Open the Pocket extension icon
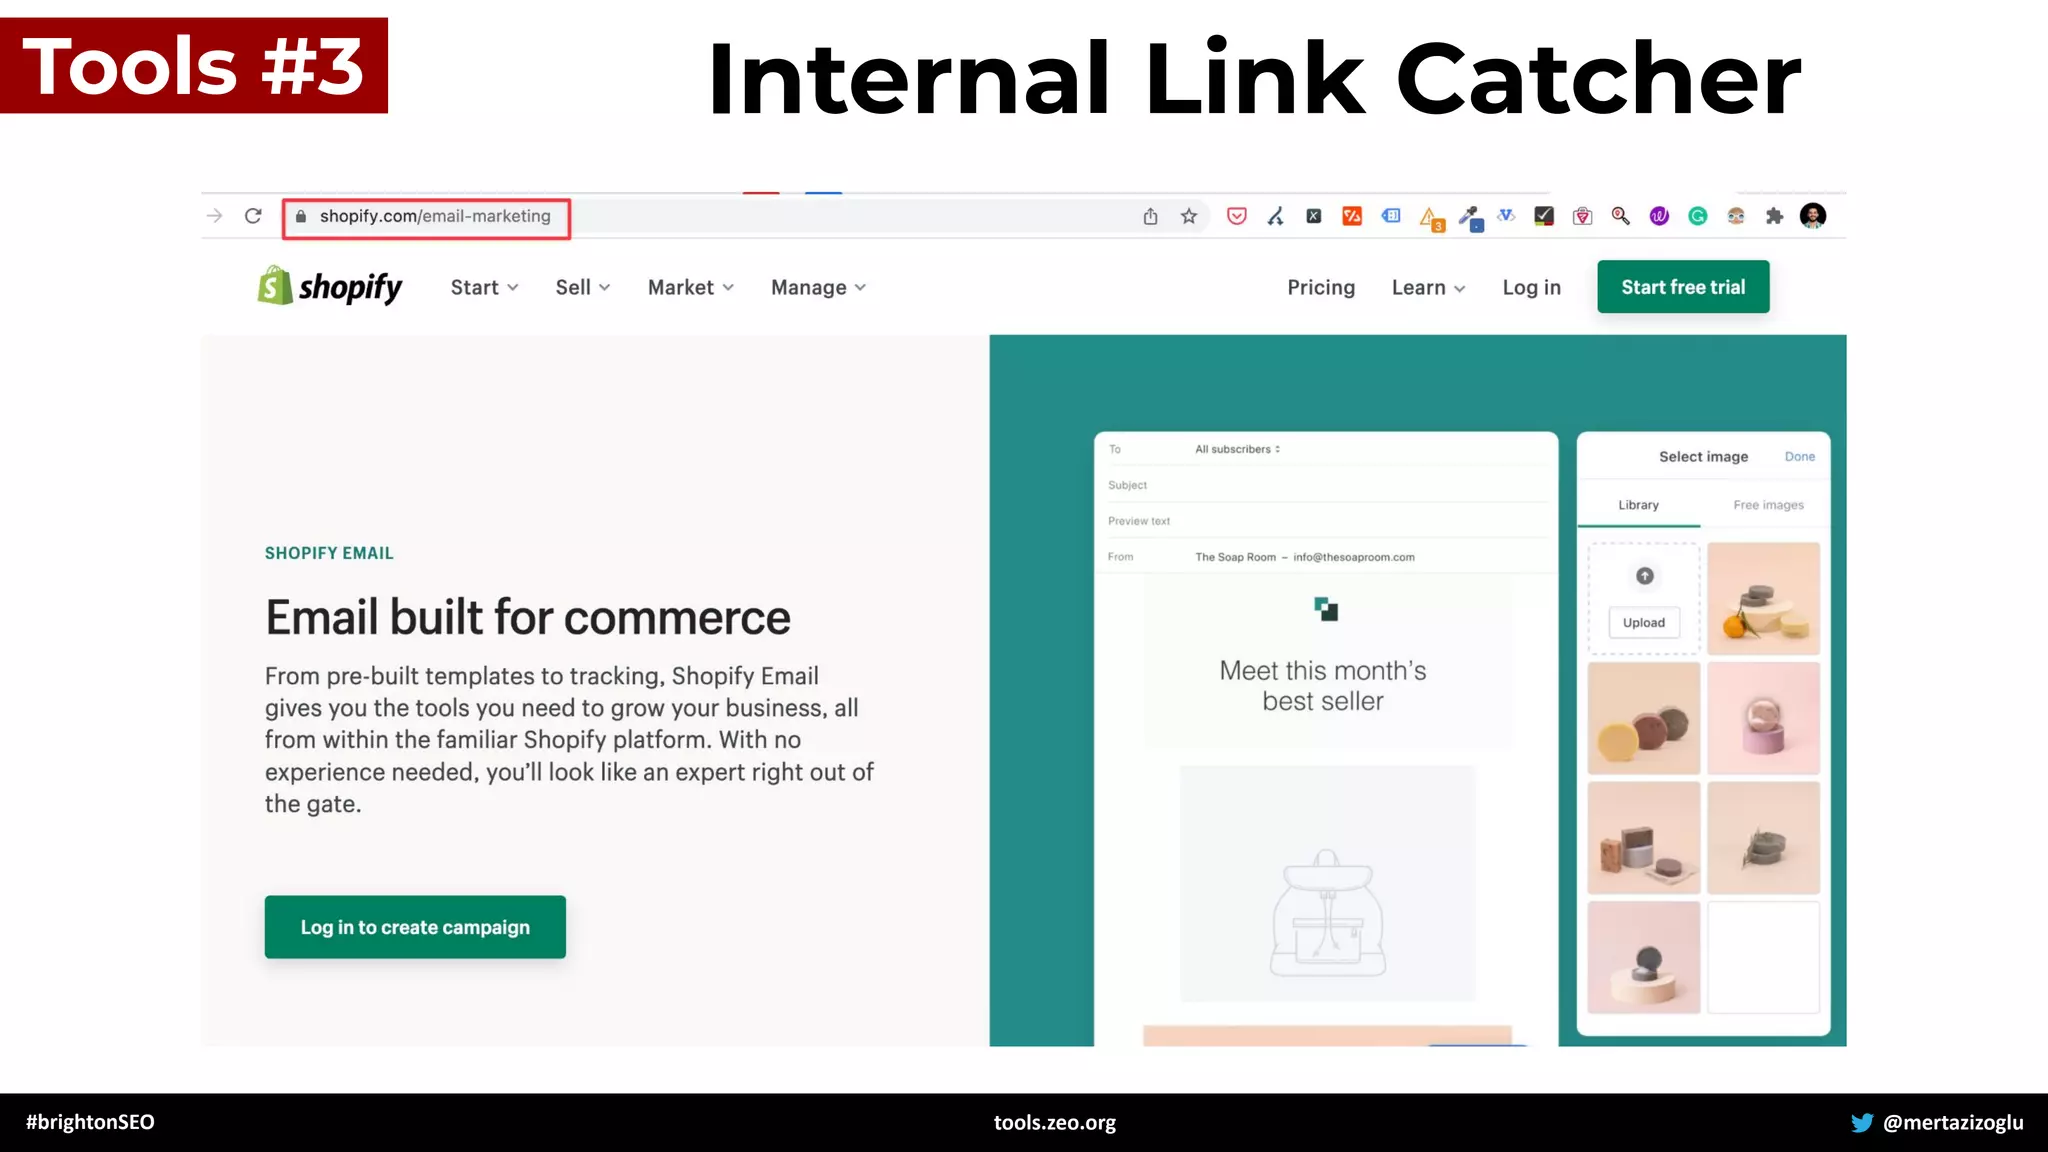Viewport: 2048px width, 1152px height. point(1237,216)
